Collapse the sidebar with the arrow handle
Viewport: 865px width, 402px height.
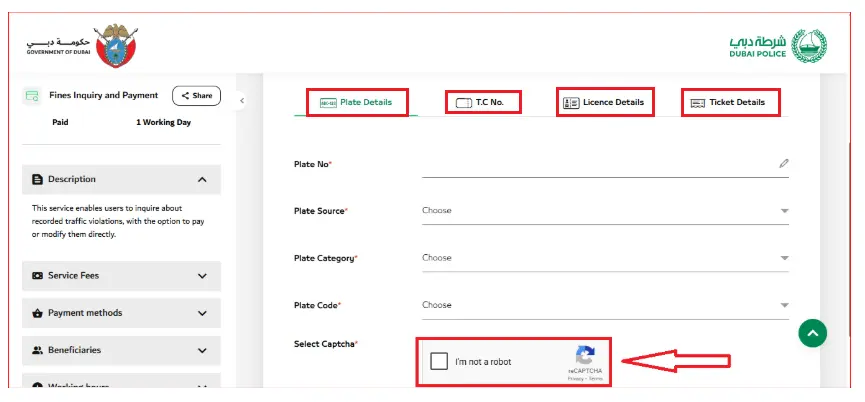pyautogui.click(x=242, y=100)
